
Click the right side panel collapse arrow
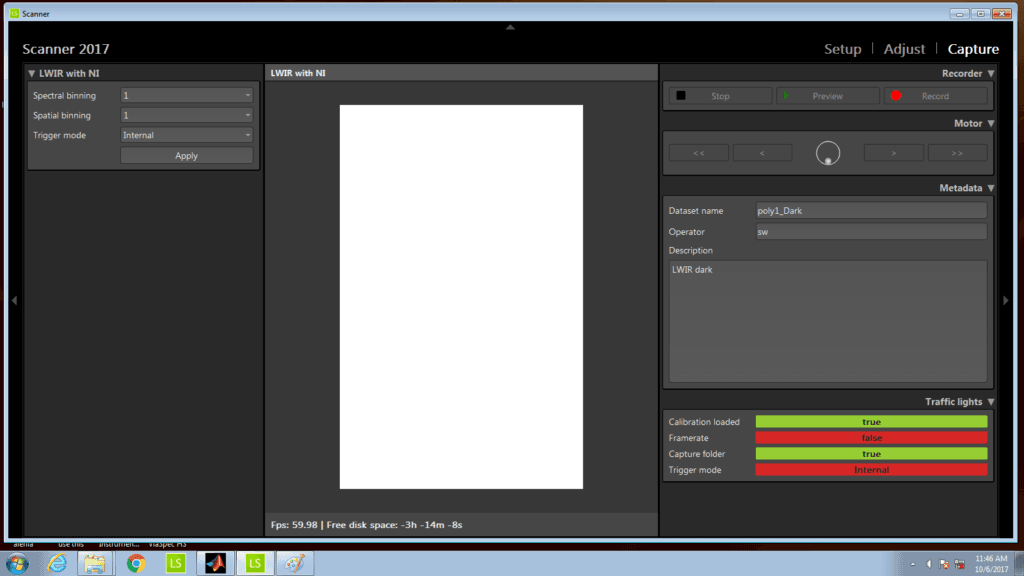(1006, 300)
